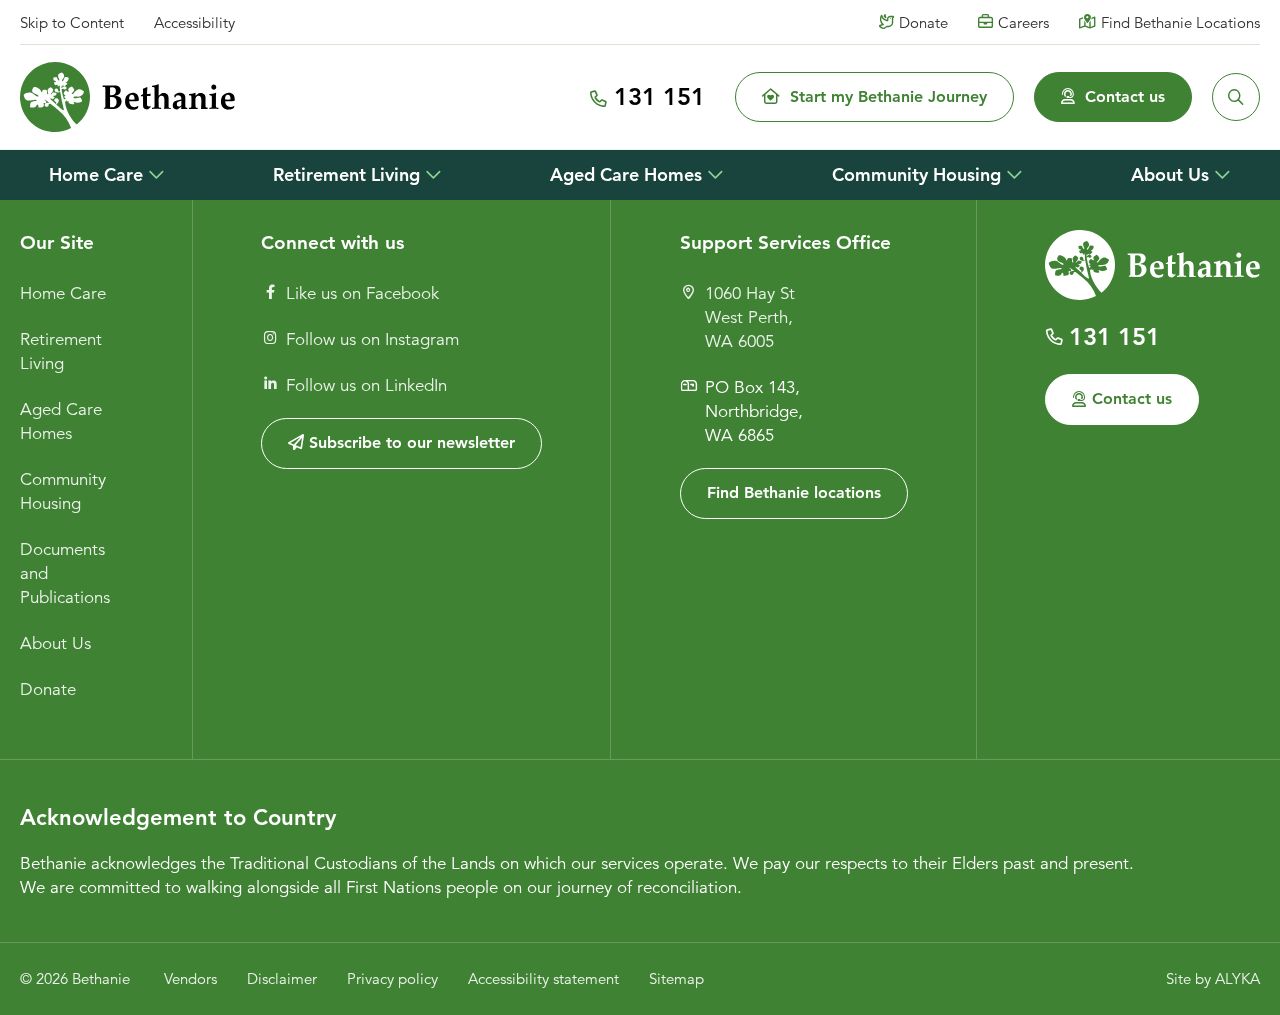Click the green Contact us button in the header
Viewport: 1280px width, 1015px height.
tap(1113, 97)
